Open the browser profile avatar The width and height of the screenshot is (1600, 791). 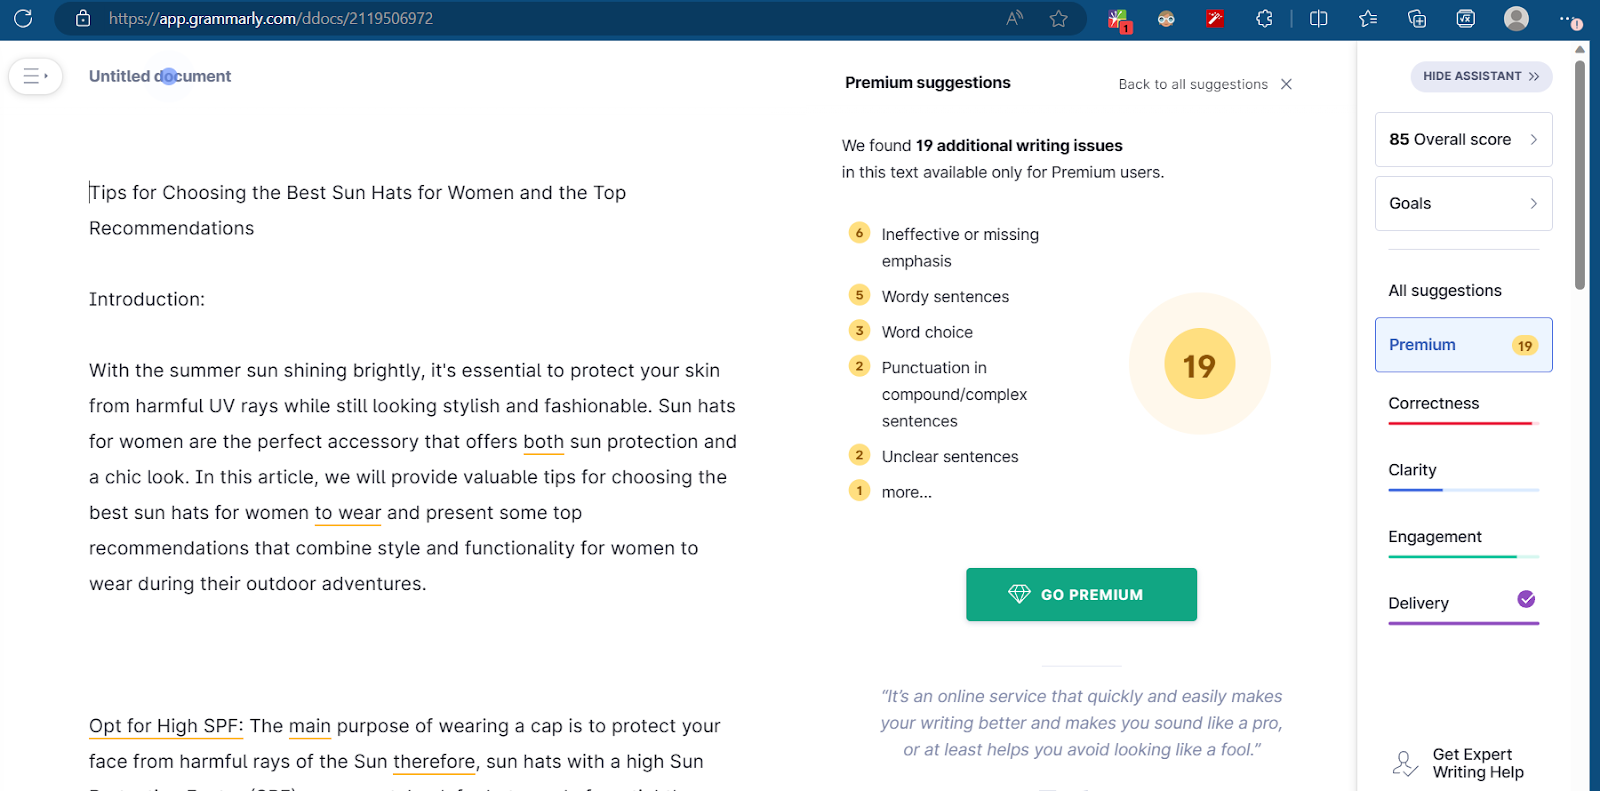pos(1516,18)
